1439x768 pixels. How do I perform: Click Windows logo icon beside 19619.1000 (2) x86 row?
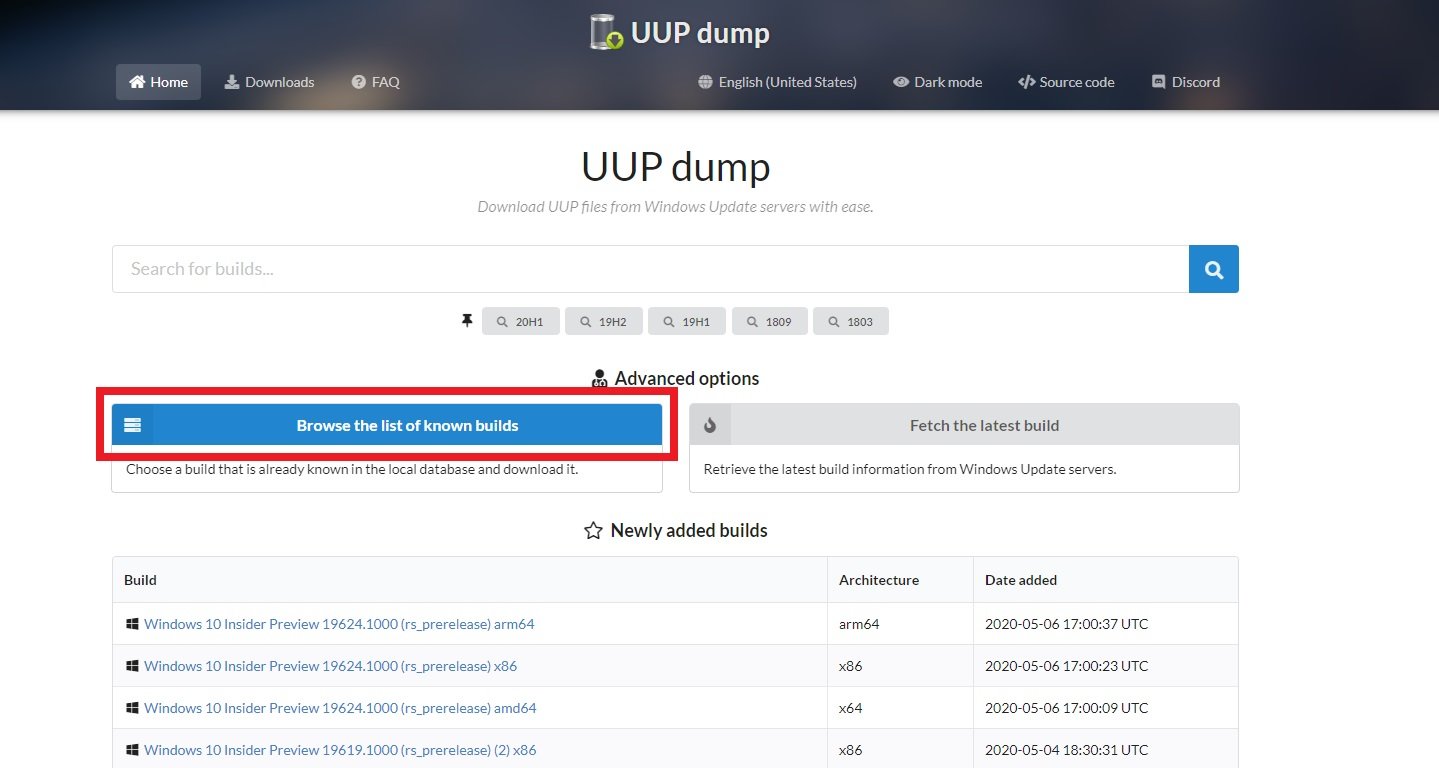coord(132,750)
